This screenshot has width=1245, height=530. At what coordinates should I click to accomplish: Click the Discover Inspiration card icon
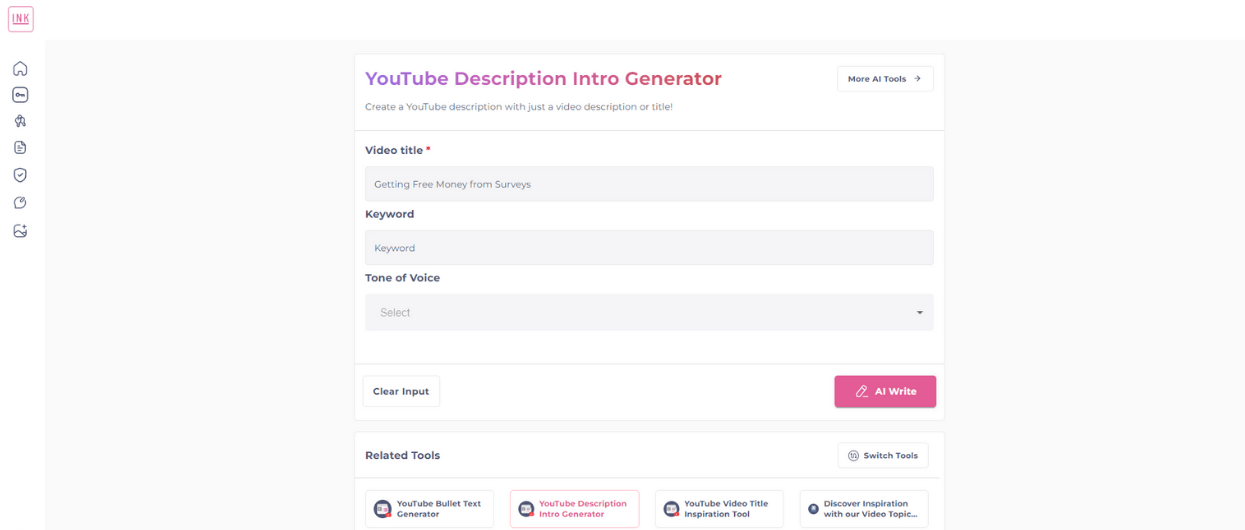(813, 509)
